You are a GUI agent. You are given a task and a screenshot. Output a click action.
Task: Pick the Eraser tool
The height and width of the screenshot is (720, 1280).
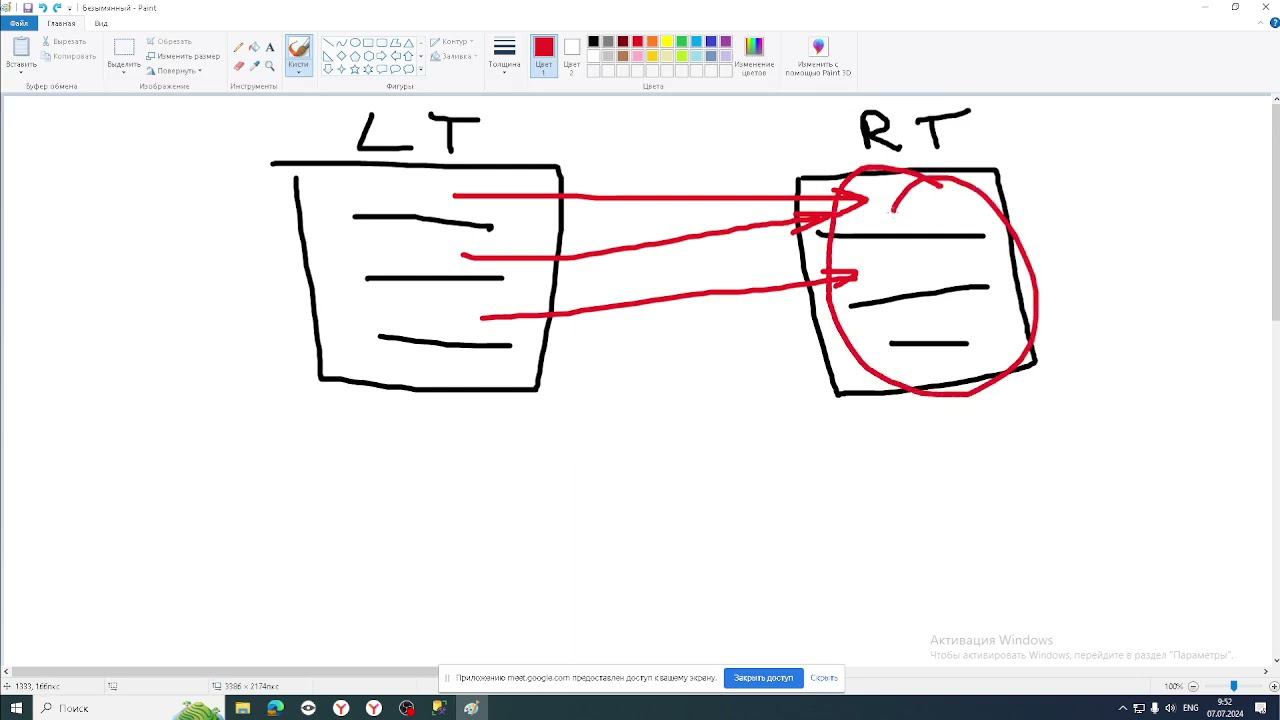238,66
